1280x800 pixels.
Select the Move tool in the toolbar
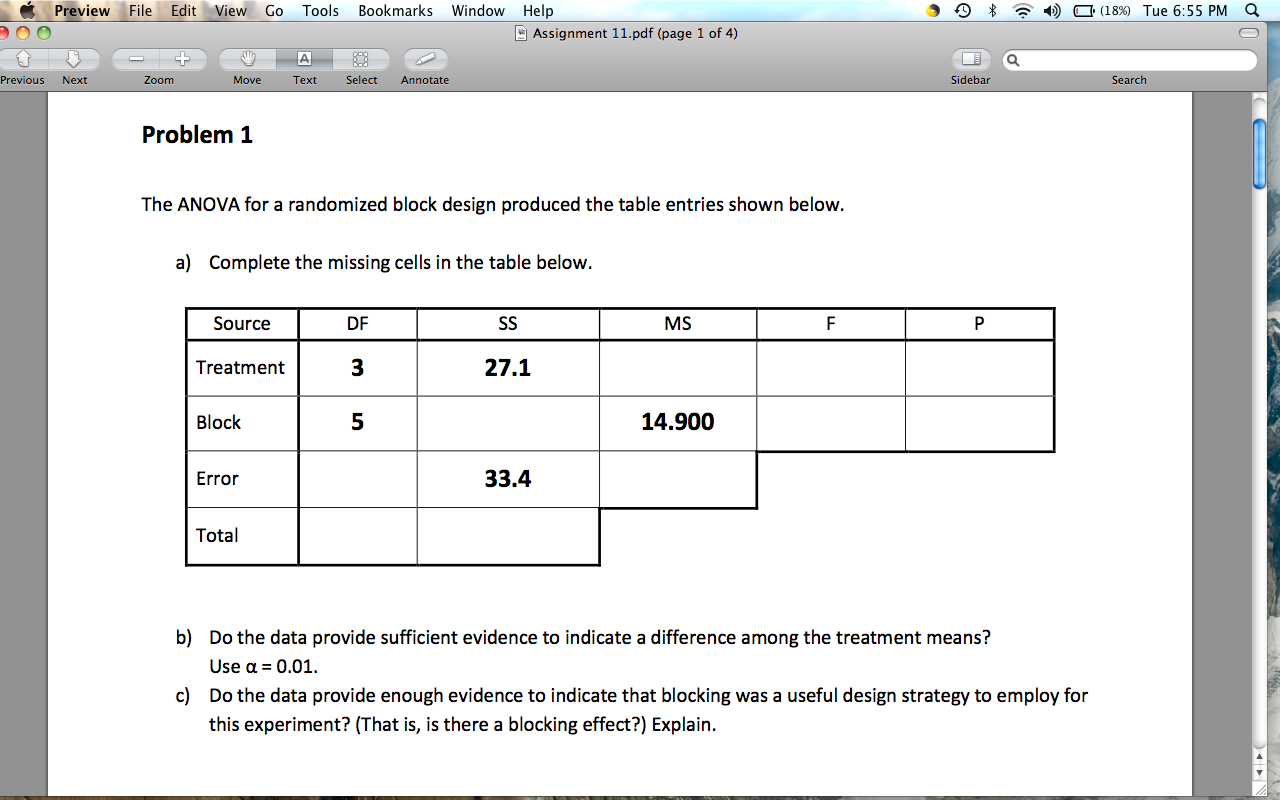[x=246, y=60]
